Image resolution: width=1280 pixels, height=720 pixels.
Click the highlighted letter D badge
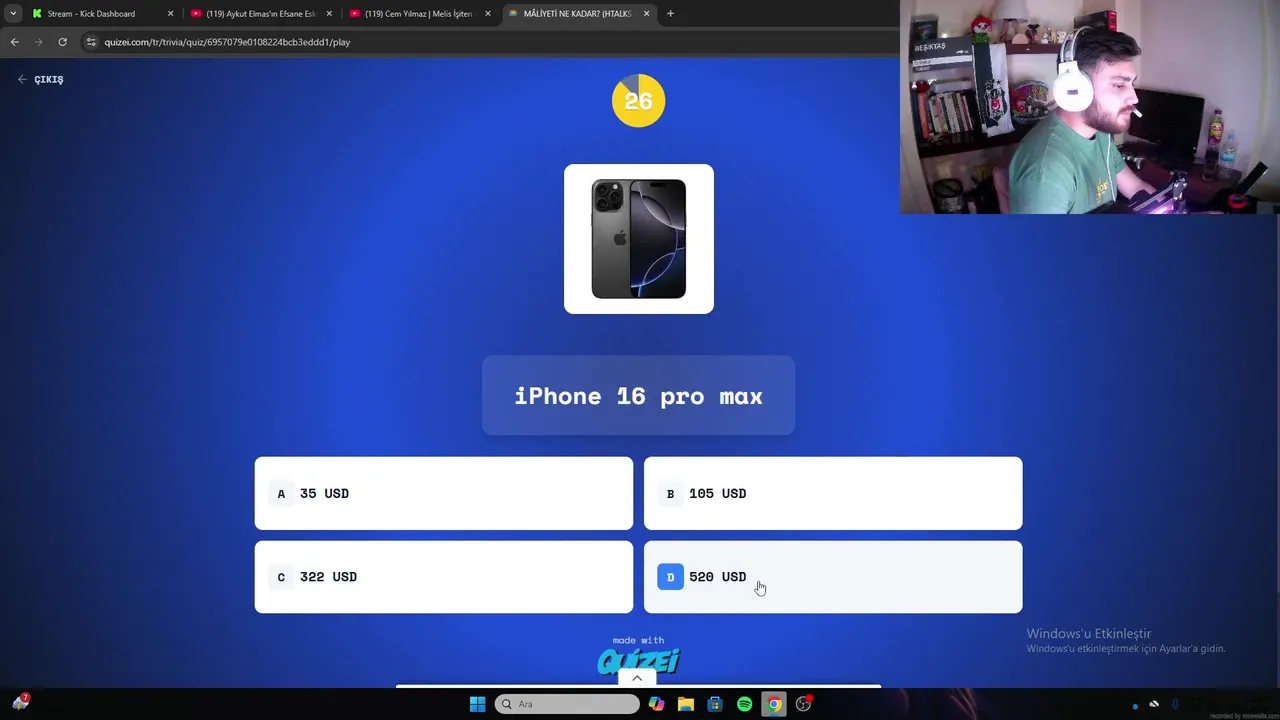[x=670, y=577]
